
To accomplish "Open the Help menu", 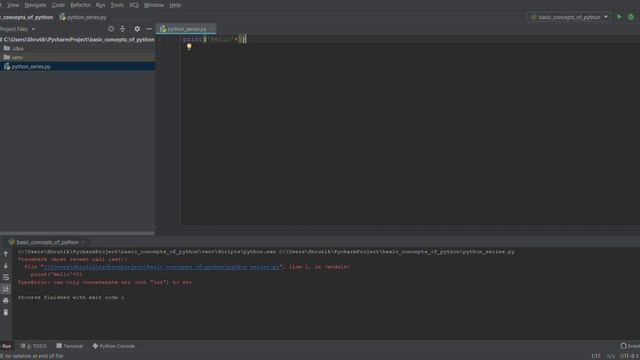I will coord(175,5).
